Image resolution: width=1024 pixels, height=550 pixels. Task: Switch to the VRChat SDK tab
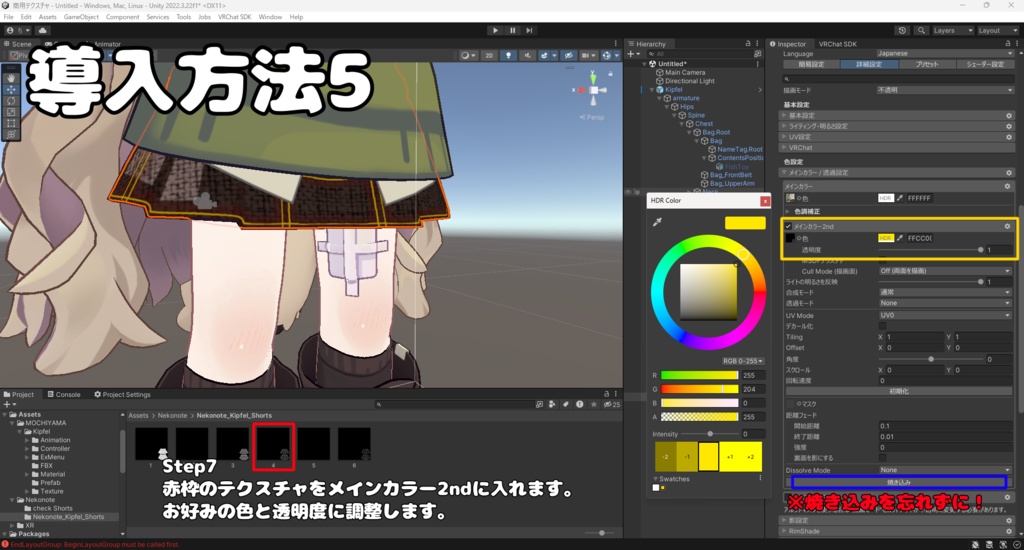837,44
